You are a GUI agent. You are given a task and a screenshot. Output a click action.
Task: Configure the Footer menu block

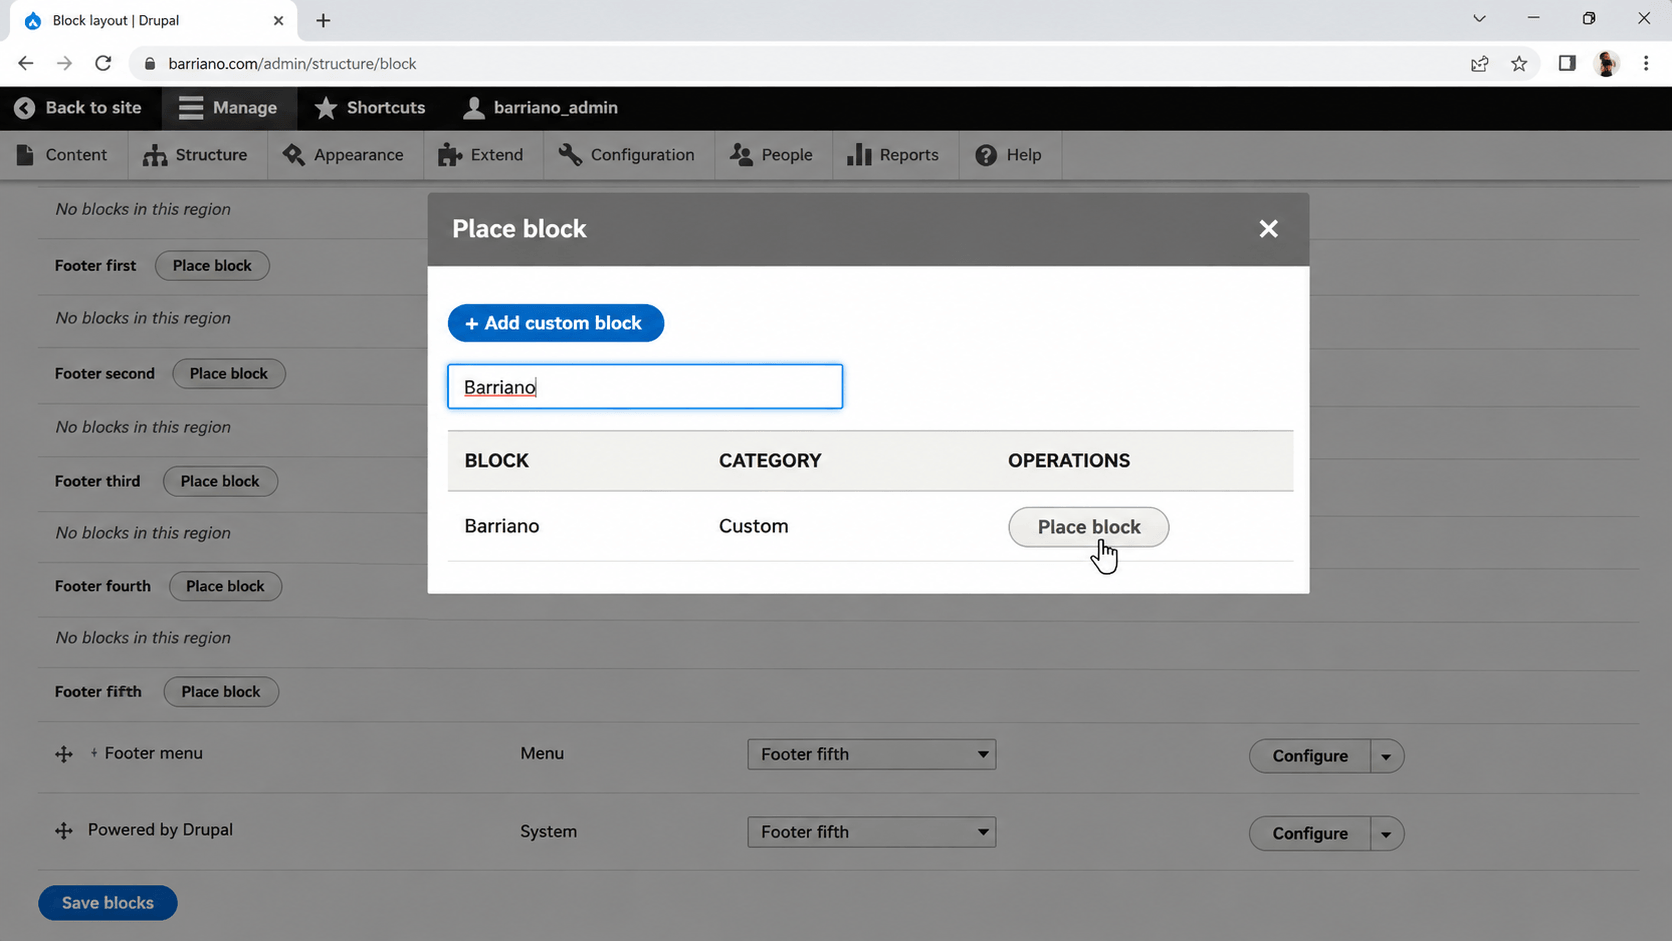pyautogui.click(x=1310, y=756)
